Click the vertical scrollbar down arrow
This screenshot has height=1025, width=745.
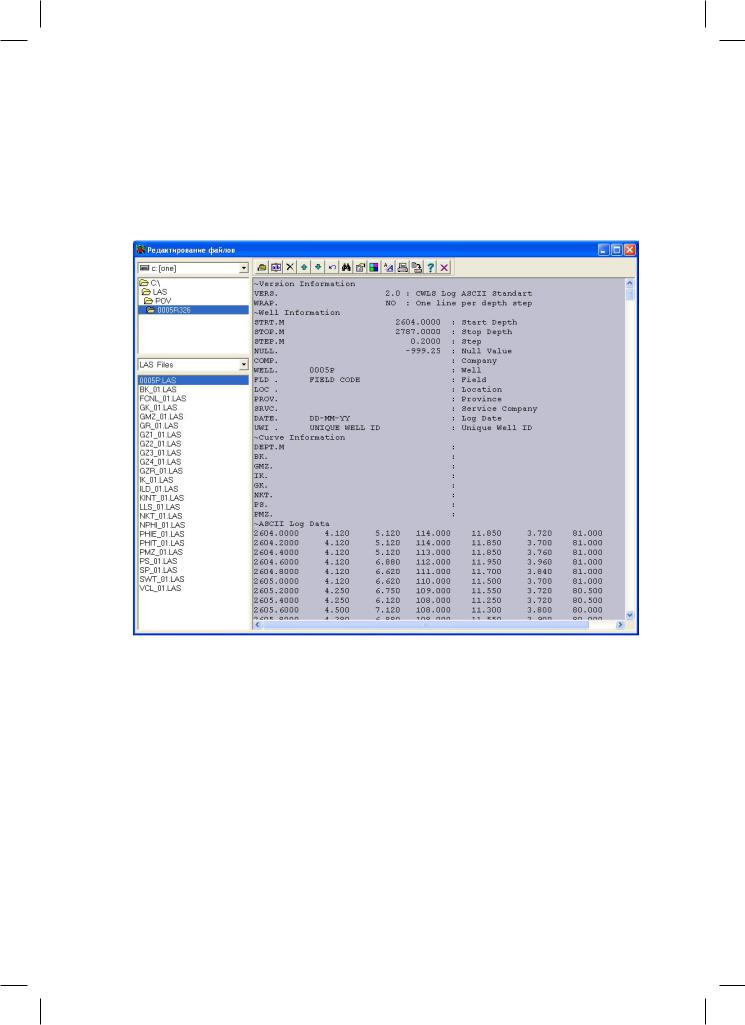click(x=630, y=615)
